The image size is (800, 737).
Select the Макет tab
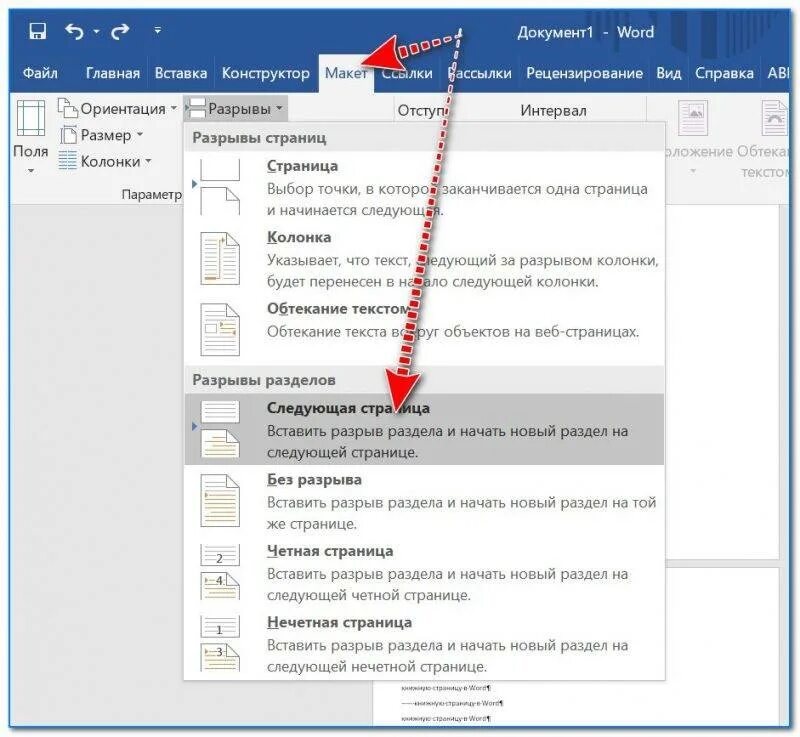pos(346,73)
